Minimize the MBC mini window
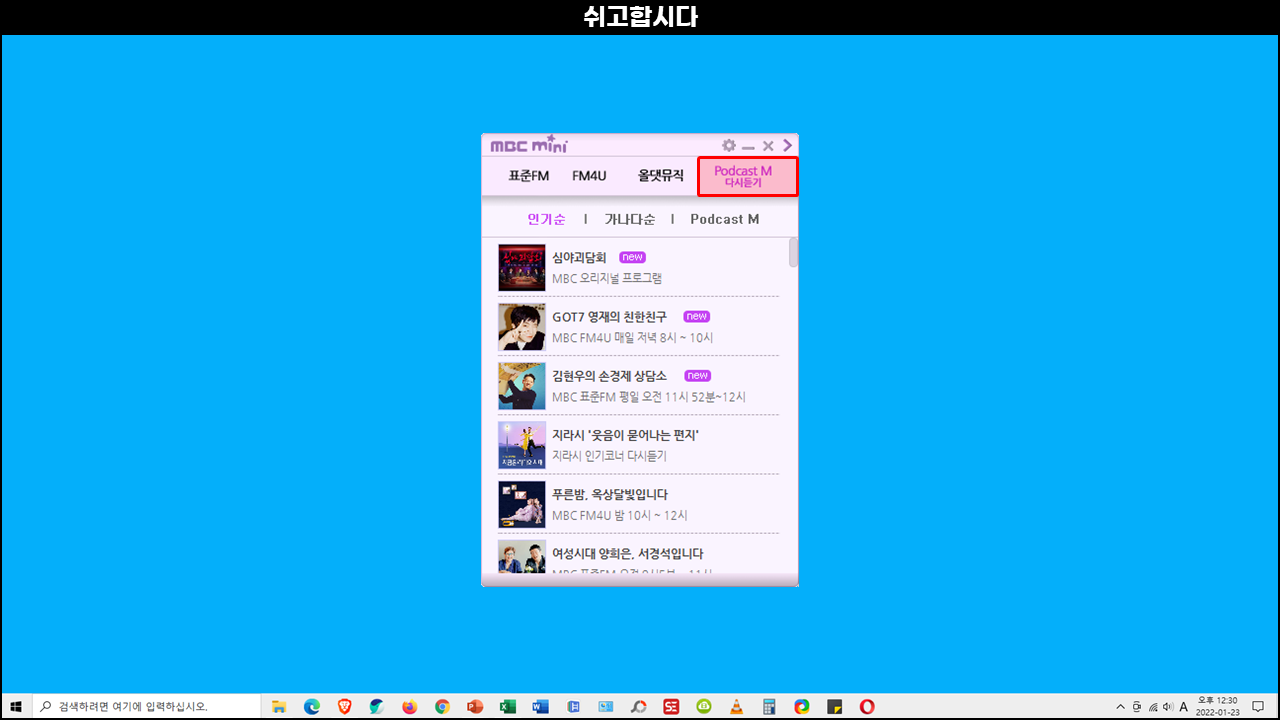Image resolution: width=1280 pixels, height=720 pixels. coord(748,147)
